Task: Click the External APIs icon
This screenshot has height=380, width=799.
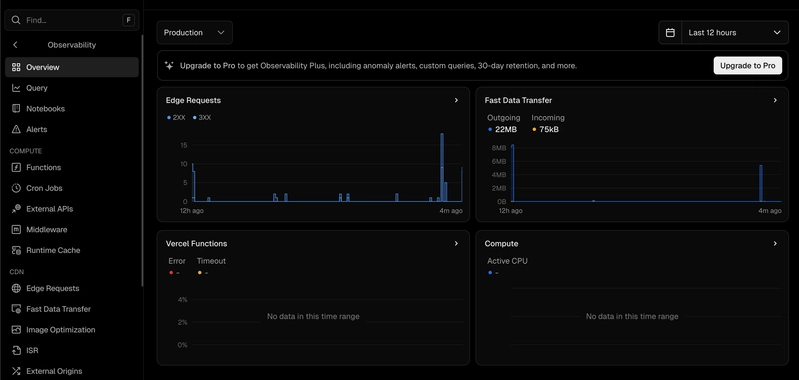Action: click(x=16, y=209)
